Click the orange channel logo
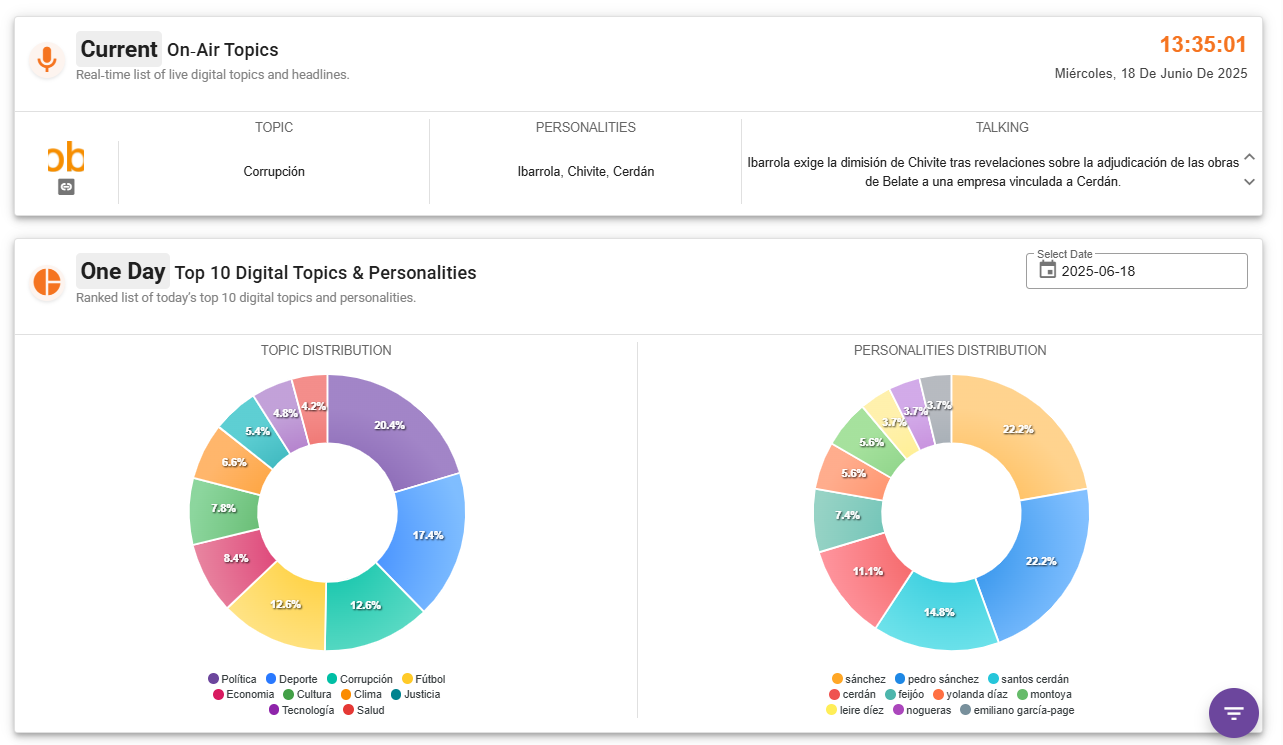The width and height of the screenshot is (1283, 745). point(66,158)
